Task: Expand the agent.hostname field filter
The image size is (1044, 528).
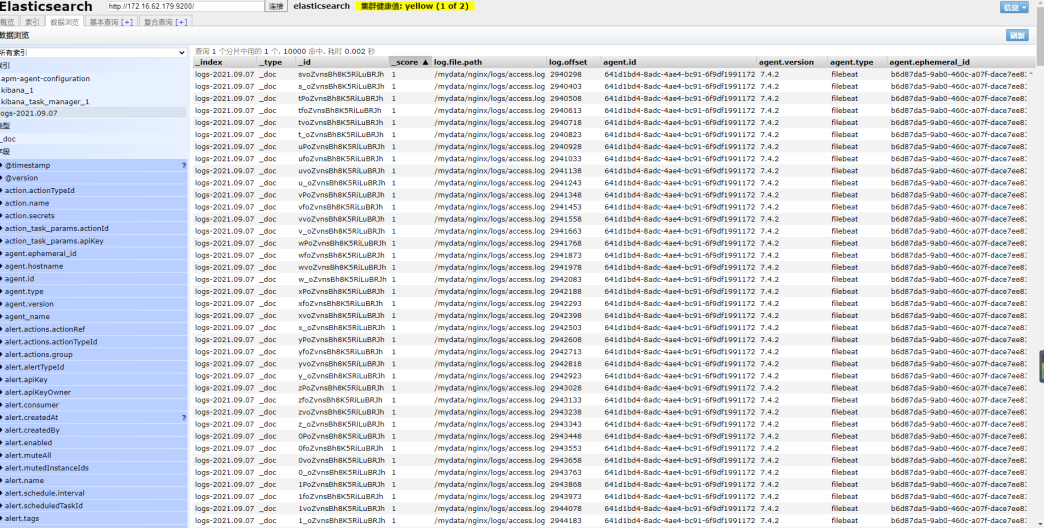Action: tap(93, 266)
